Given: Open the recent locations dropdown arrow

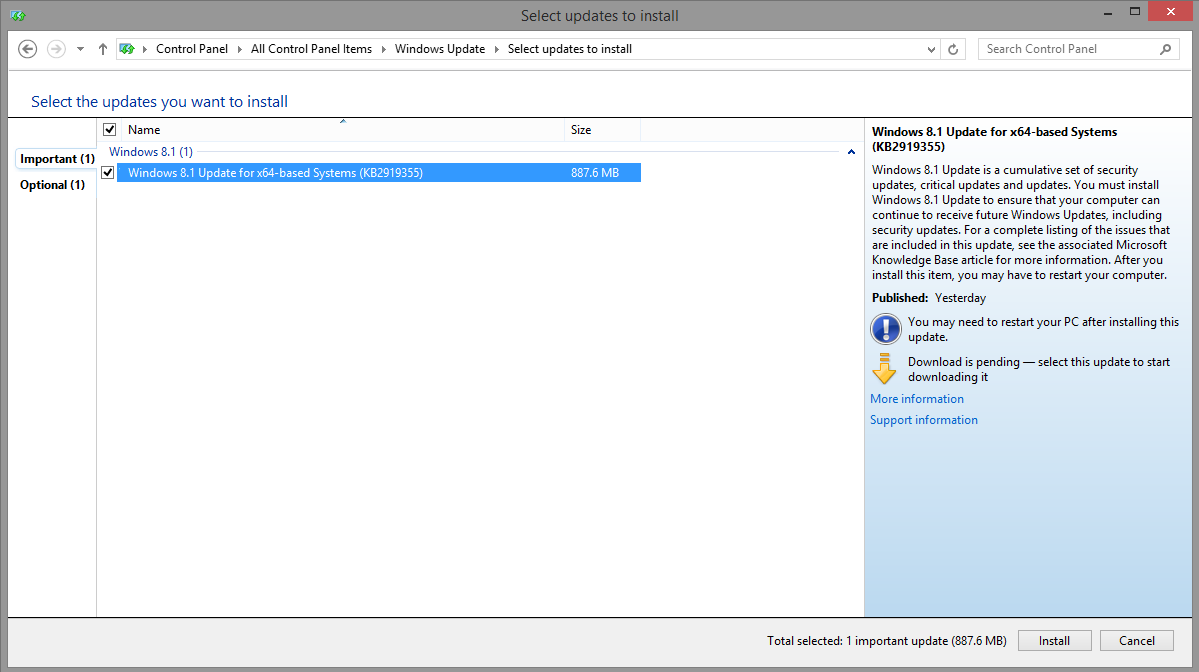Looking at the screenshot, I should pyautogui.click(x=80, y=49).
